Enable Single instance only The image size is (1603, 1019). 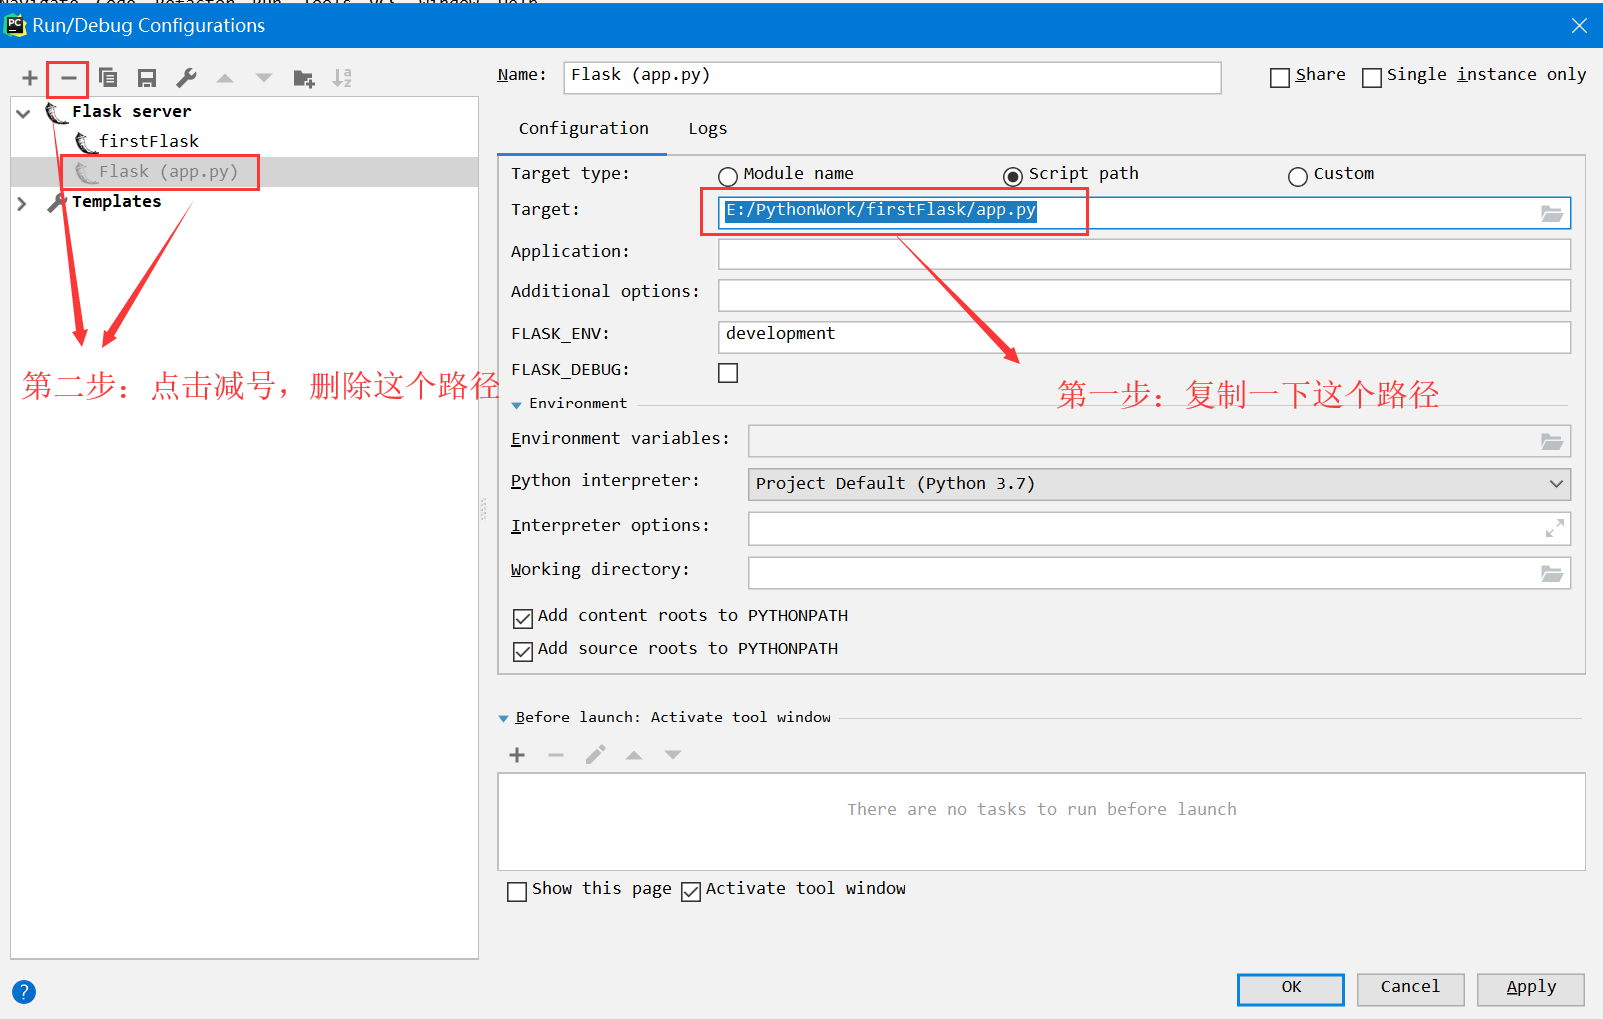pyautogui.click(x=1372, y=77)
